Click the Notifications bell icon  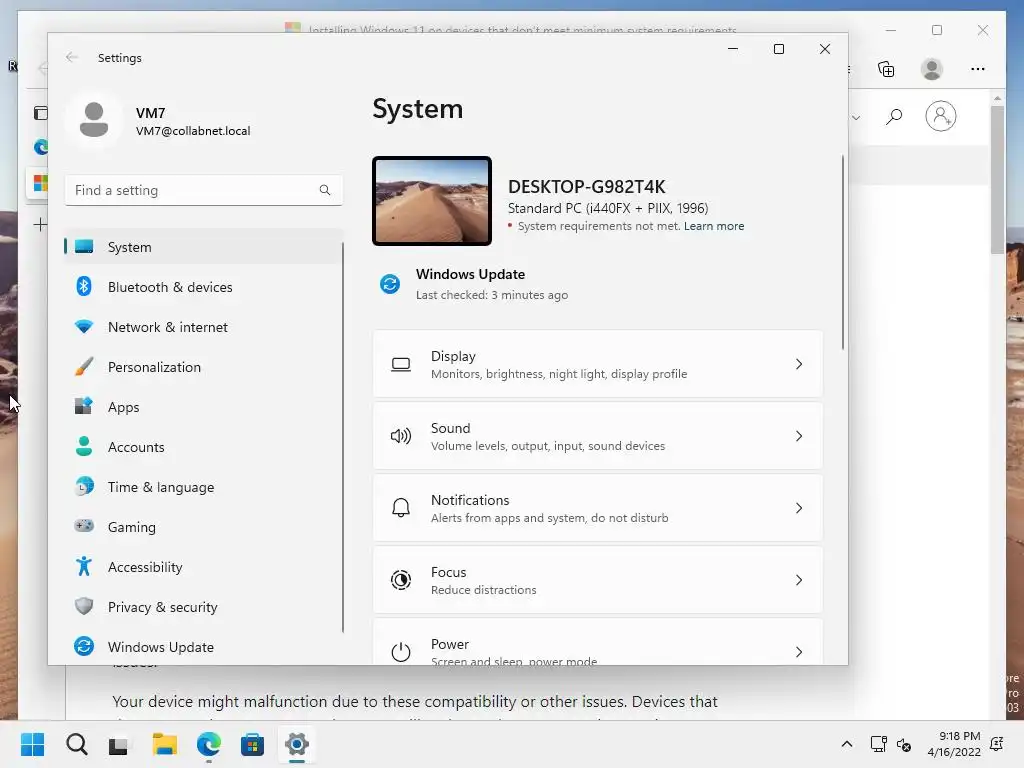pyautogui.click(x=401, y=508)
